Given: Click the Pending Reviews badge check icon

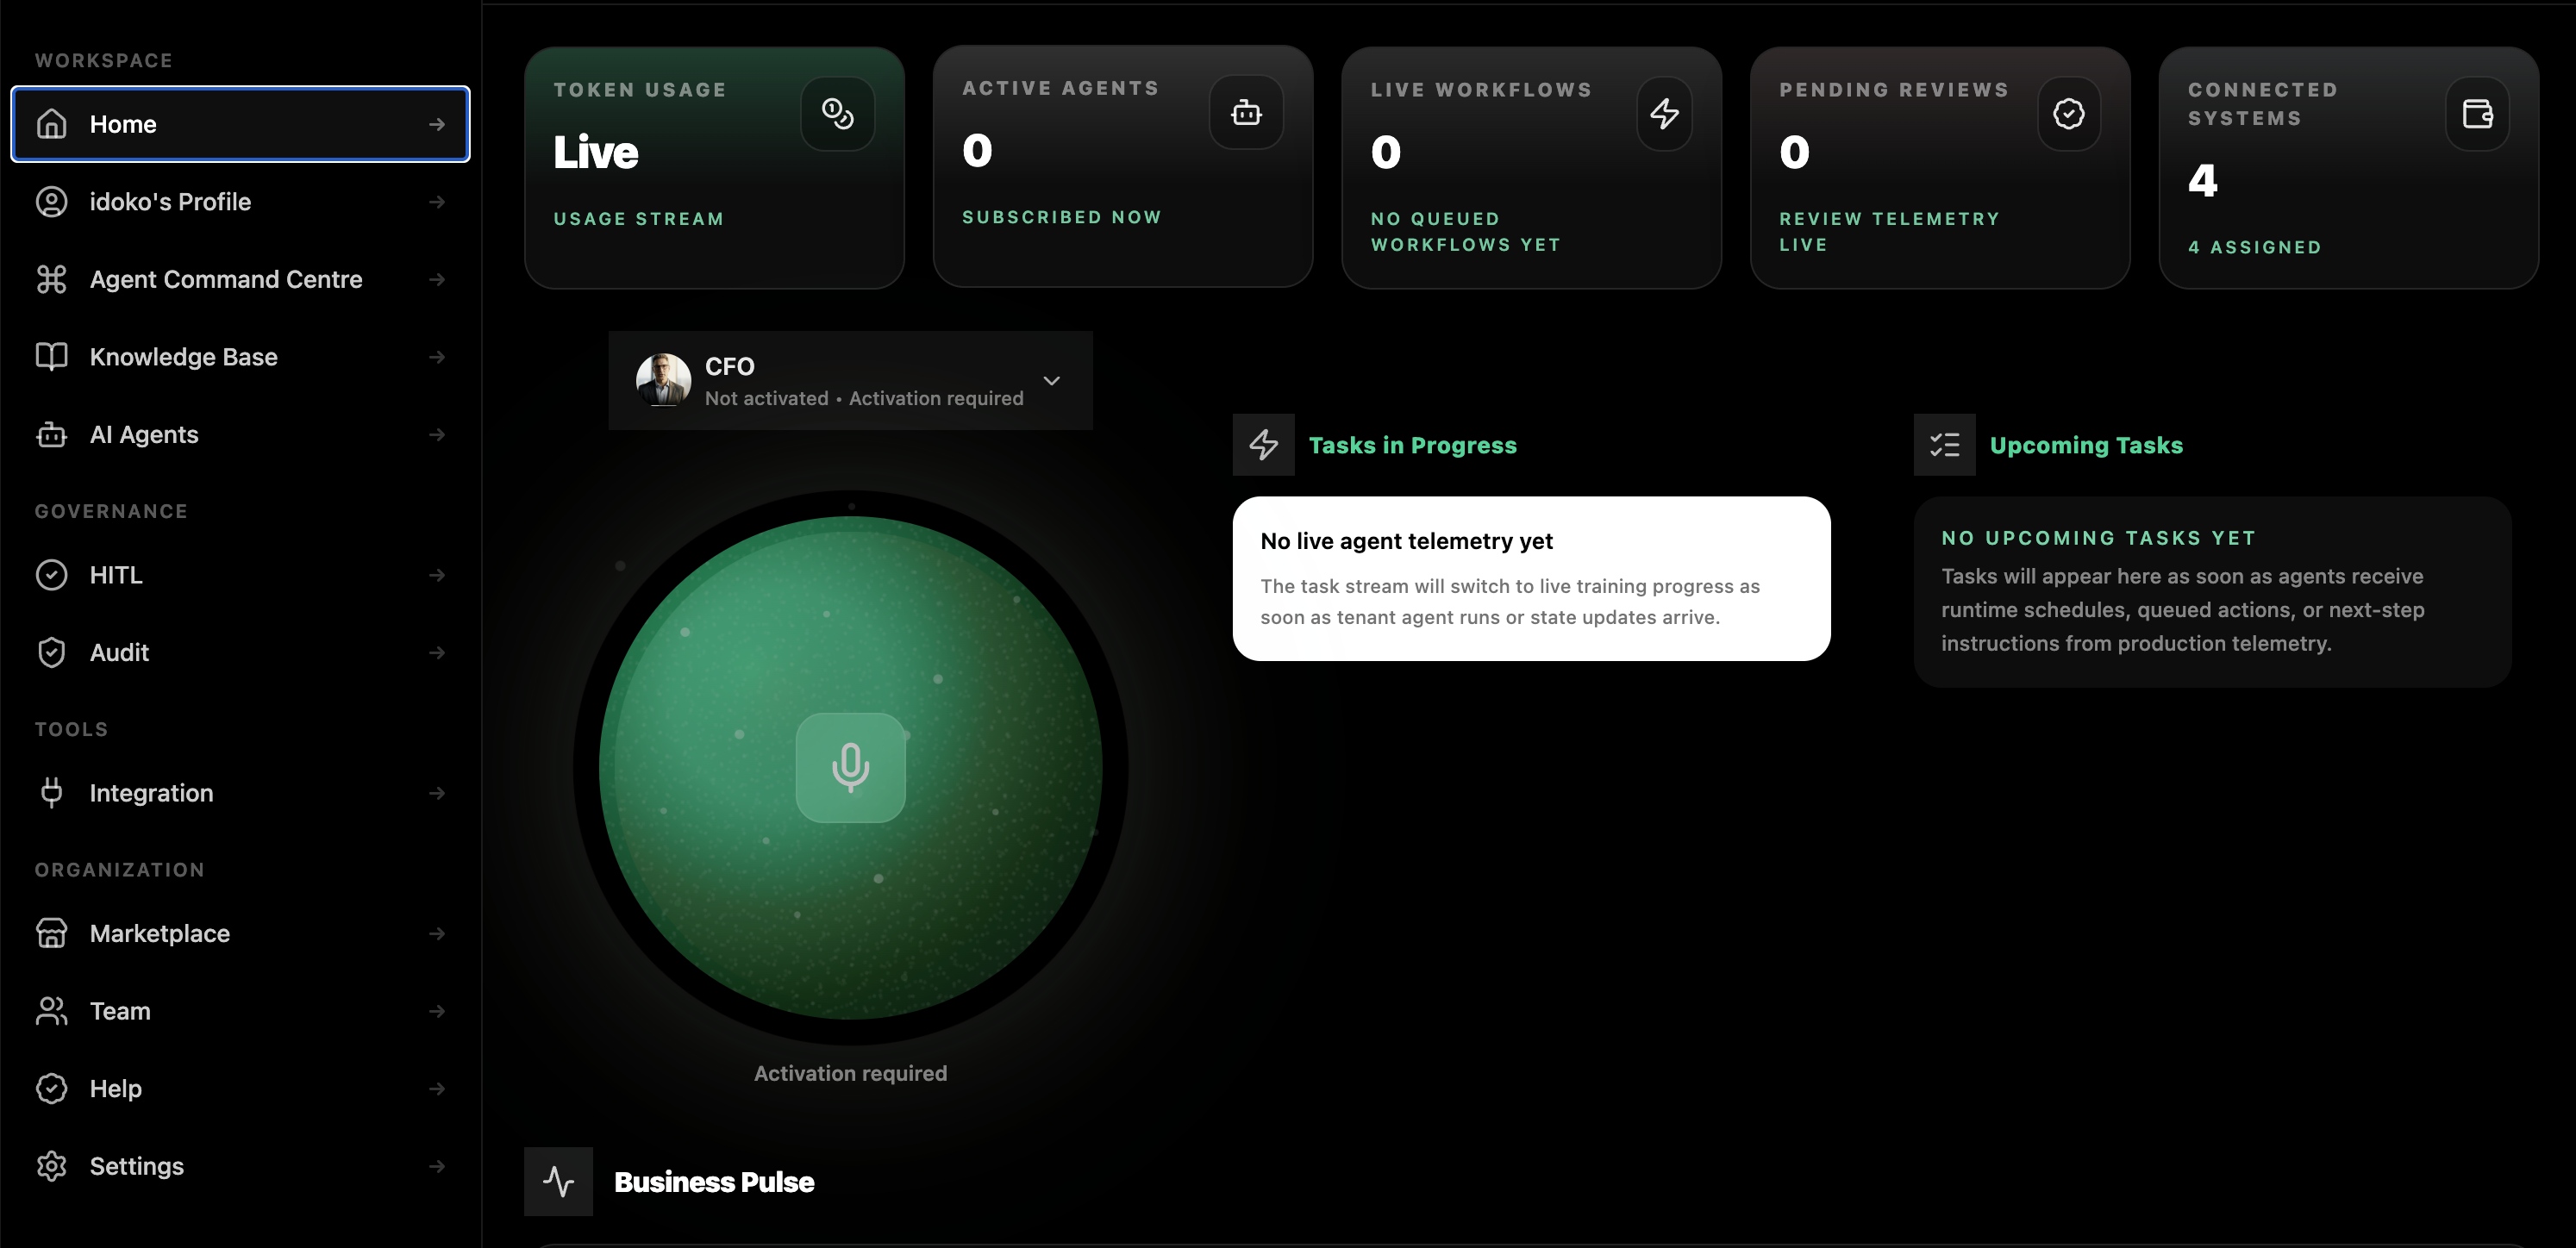Looking at the screenshot, I should click(2069, 113).
